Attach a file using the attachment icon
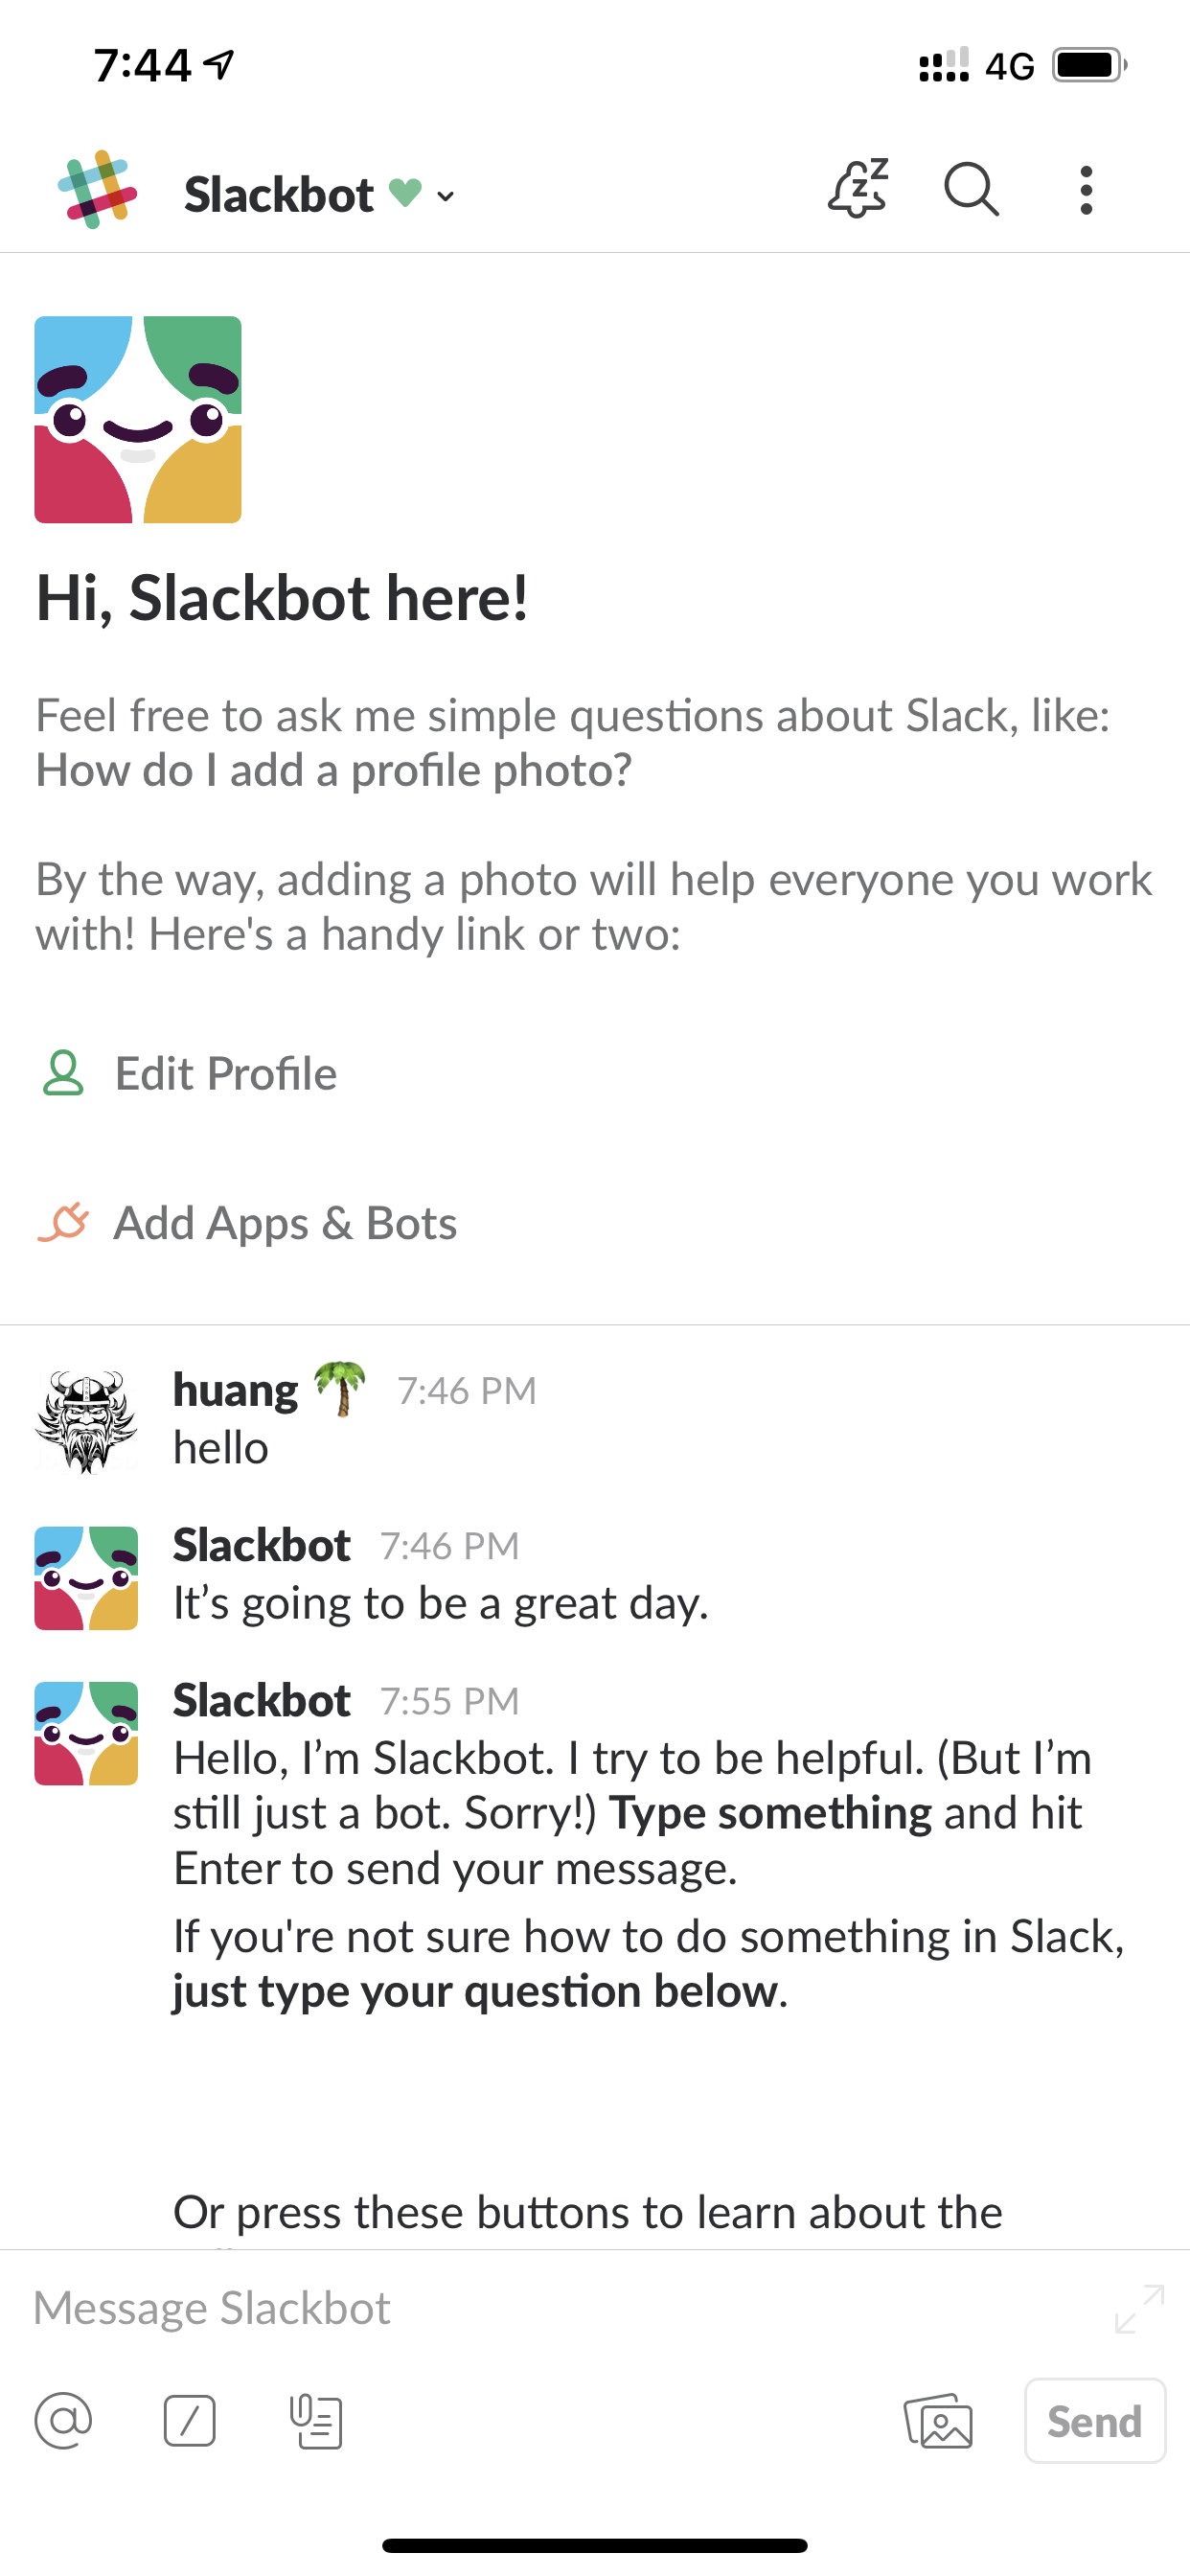This screenshot has width=1190, height=2576. coord(316,2422)
